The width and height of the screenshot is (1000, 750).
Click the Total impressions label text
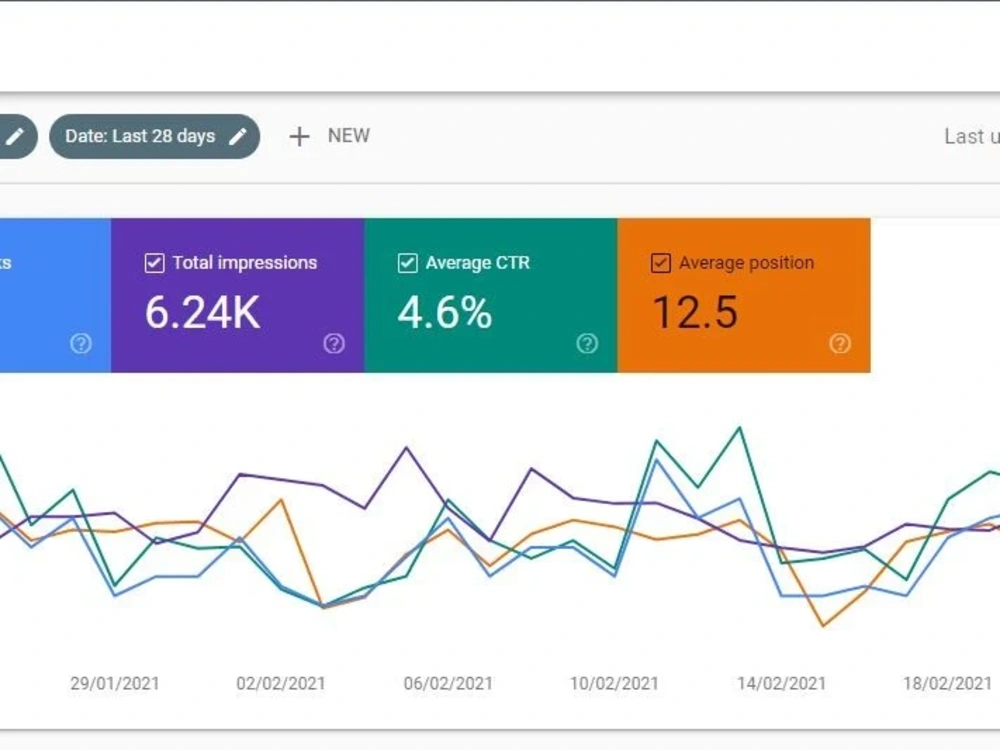pos(245,263)
